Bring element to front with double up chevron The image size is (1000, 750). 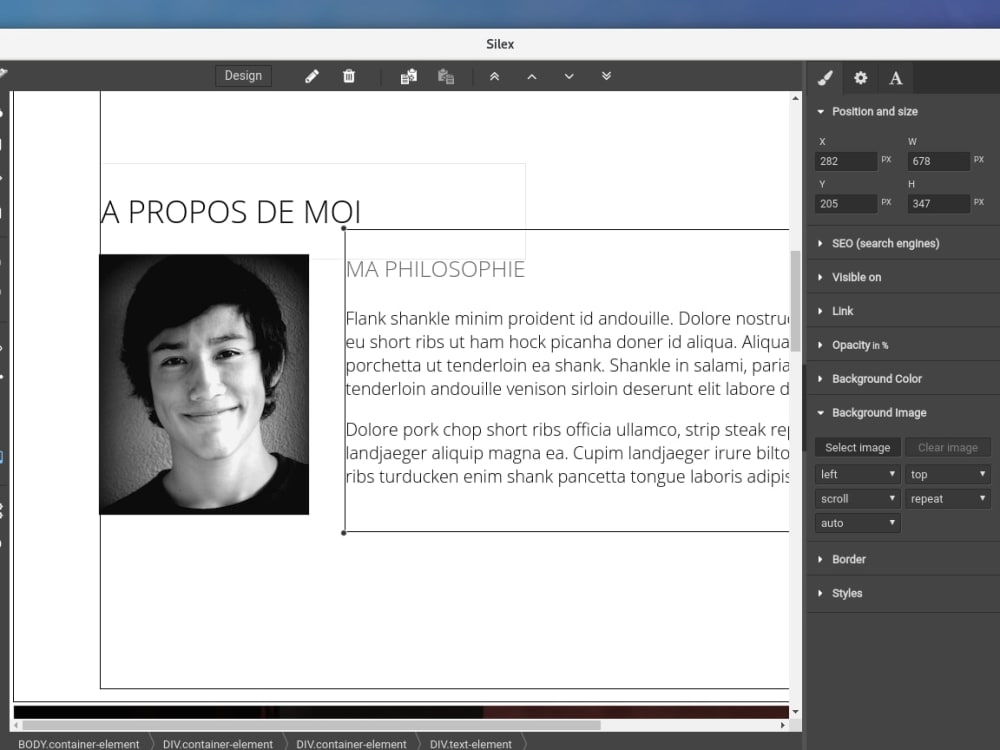(494, 77)
